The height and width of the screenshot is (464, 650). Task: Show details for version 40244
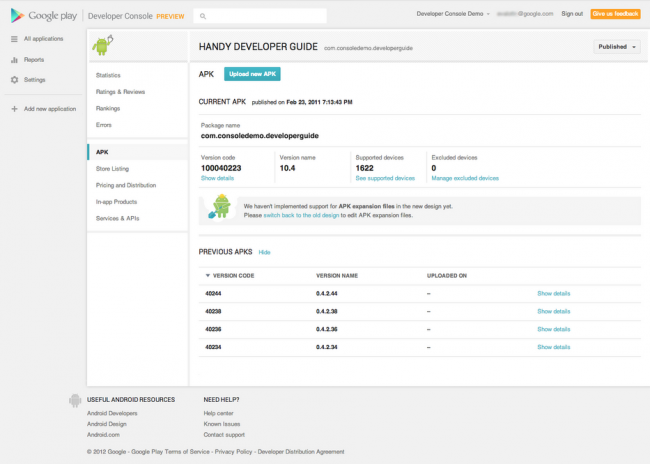click(553, 294)
